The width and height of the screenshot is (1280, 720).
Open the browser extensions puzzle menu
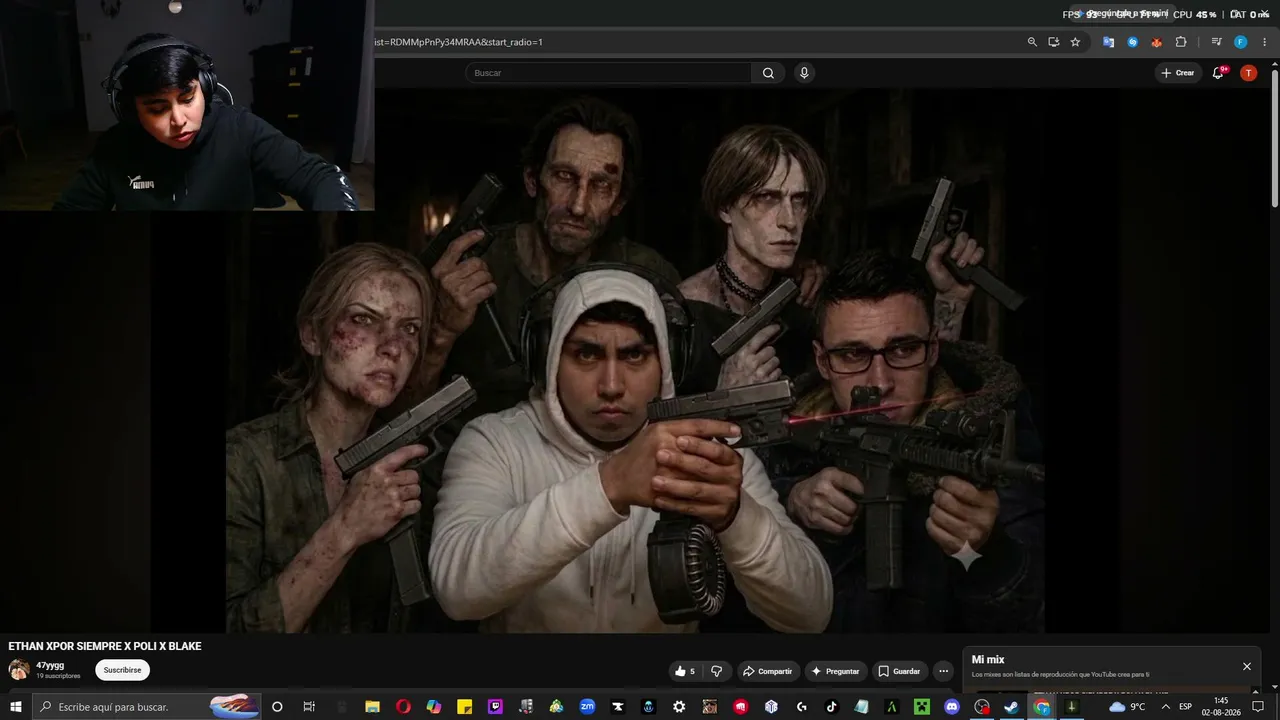pos(1181,42)
